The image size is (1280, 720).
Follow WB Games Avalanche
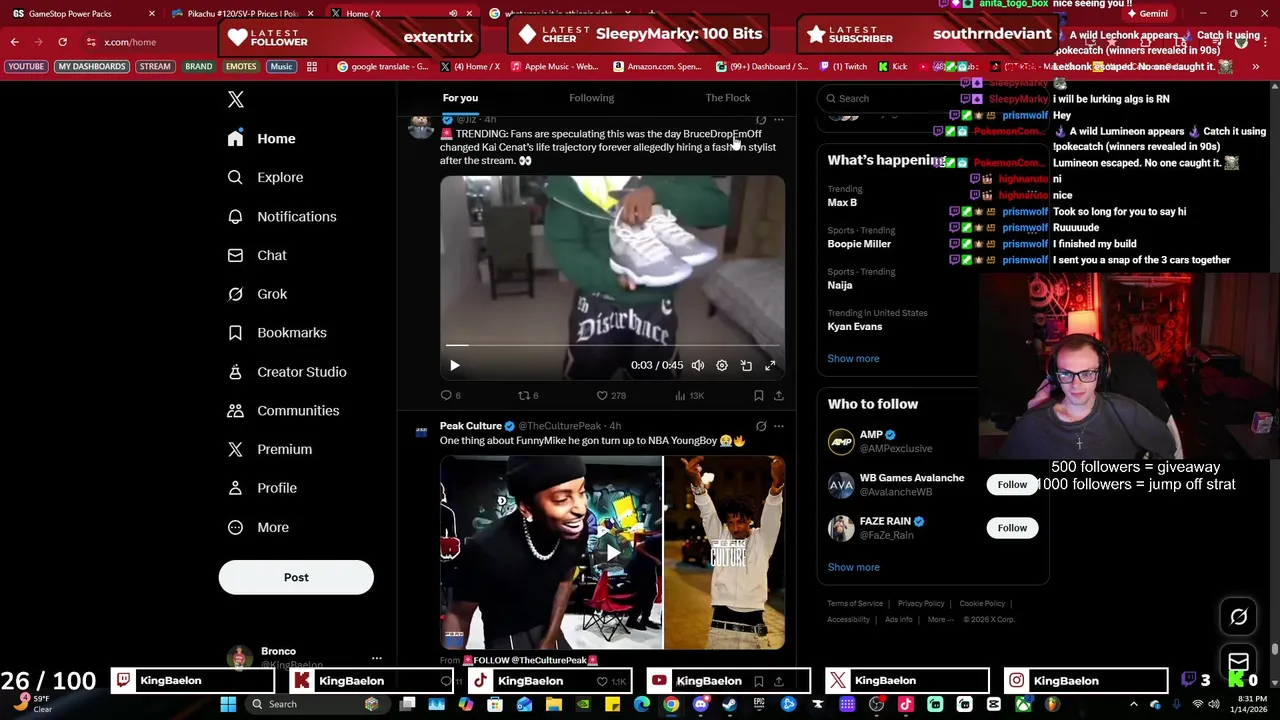coord(1012,485)
